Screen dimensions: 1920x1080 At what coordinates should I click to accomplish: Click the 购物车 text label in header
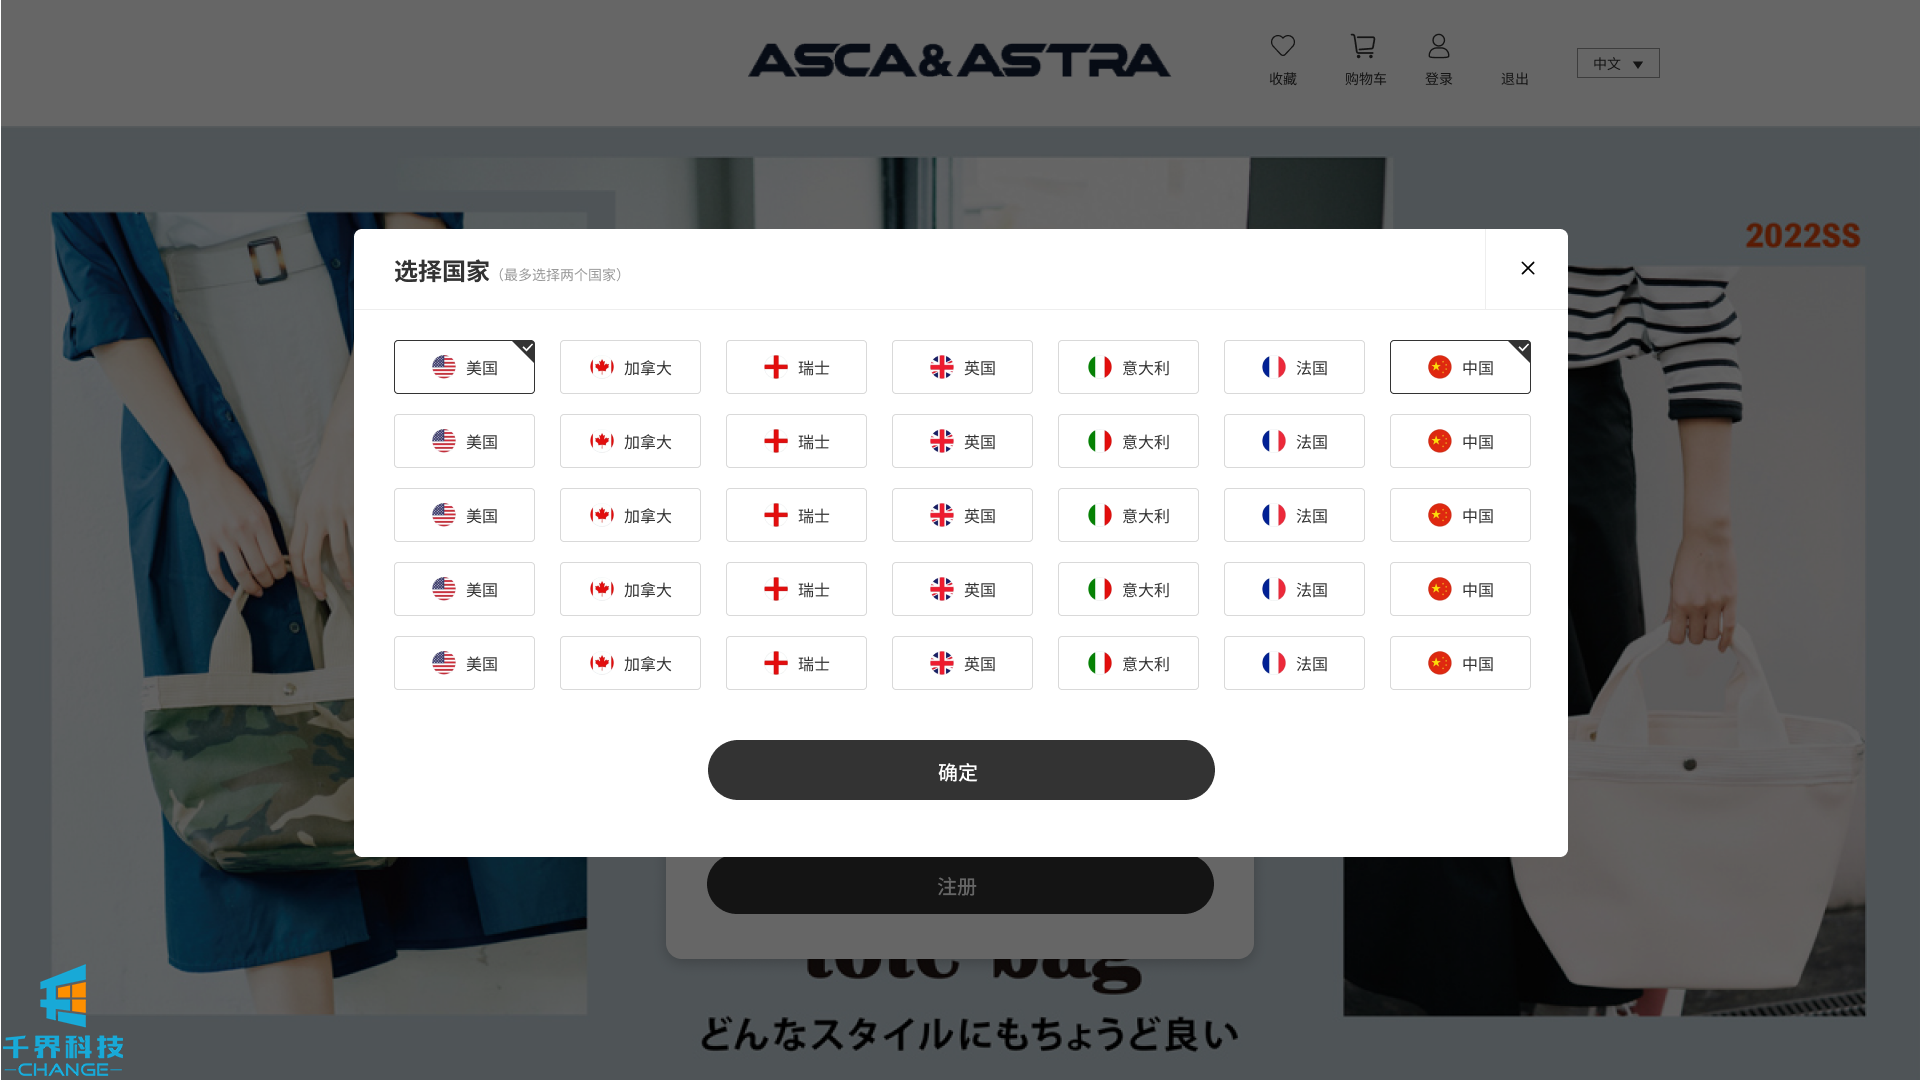[x=1365, y=79]
